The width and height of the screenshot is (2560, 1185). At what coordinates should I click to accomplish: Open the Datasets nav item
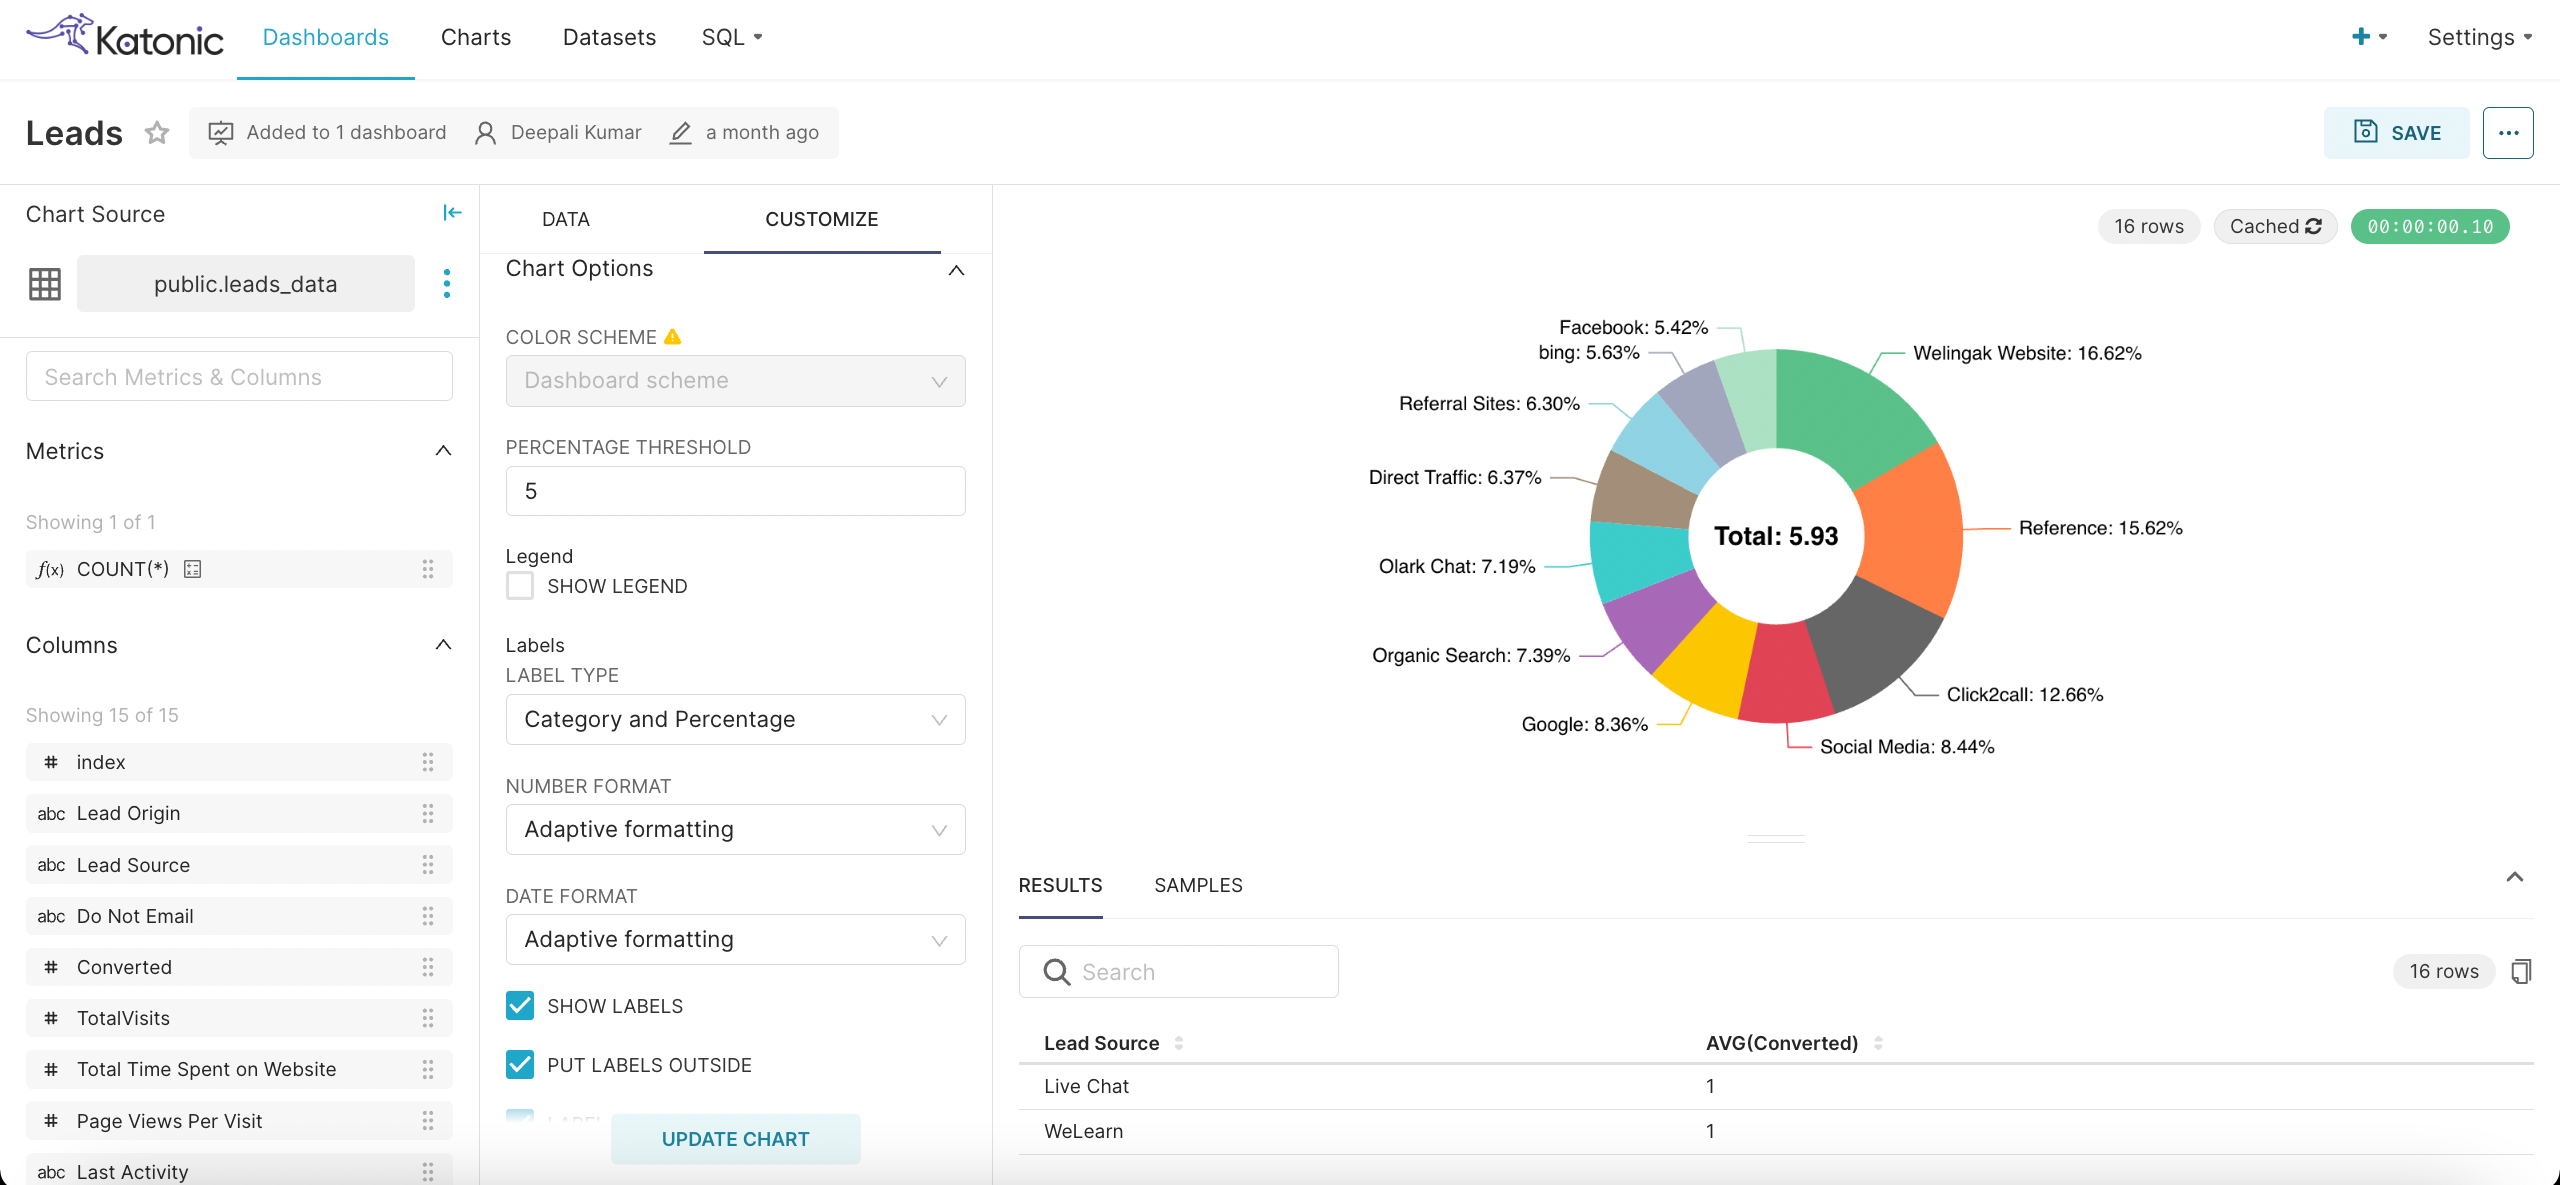[x=609, y=37]
